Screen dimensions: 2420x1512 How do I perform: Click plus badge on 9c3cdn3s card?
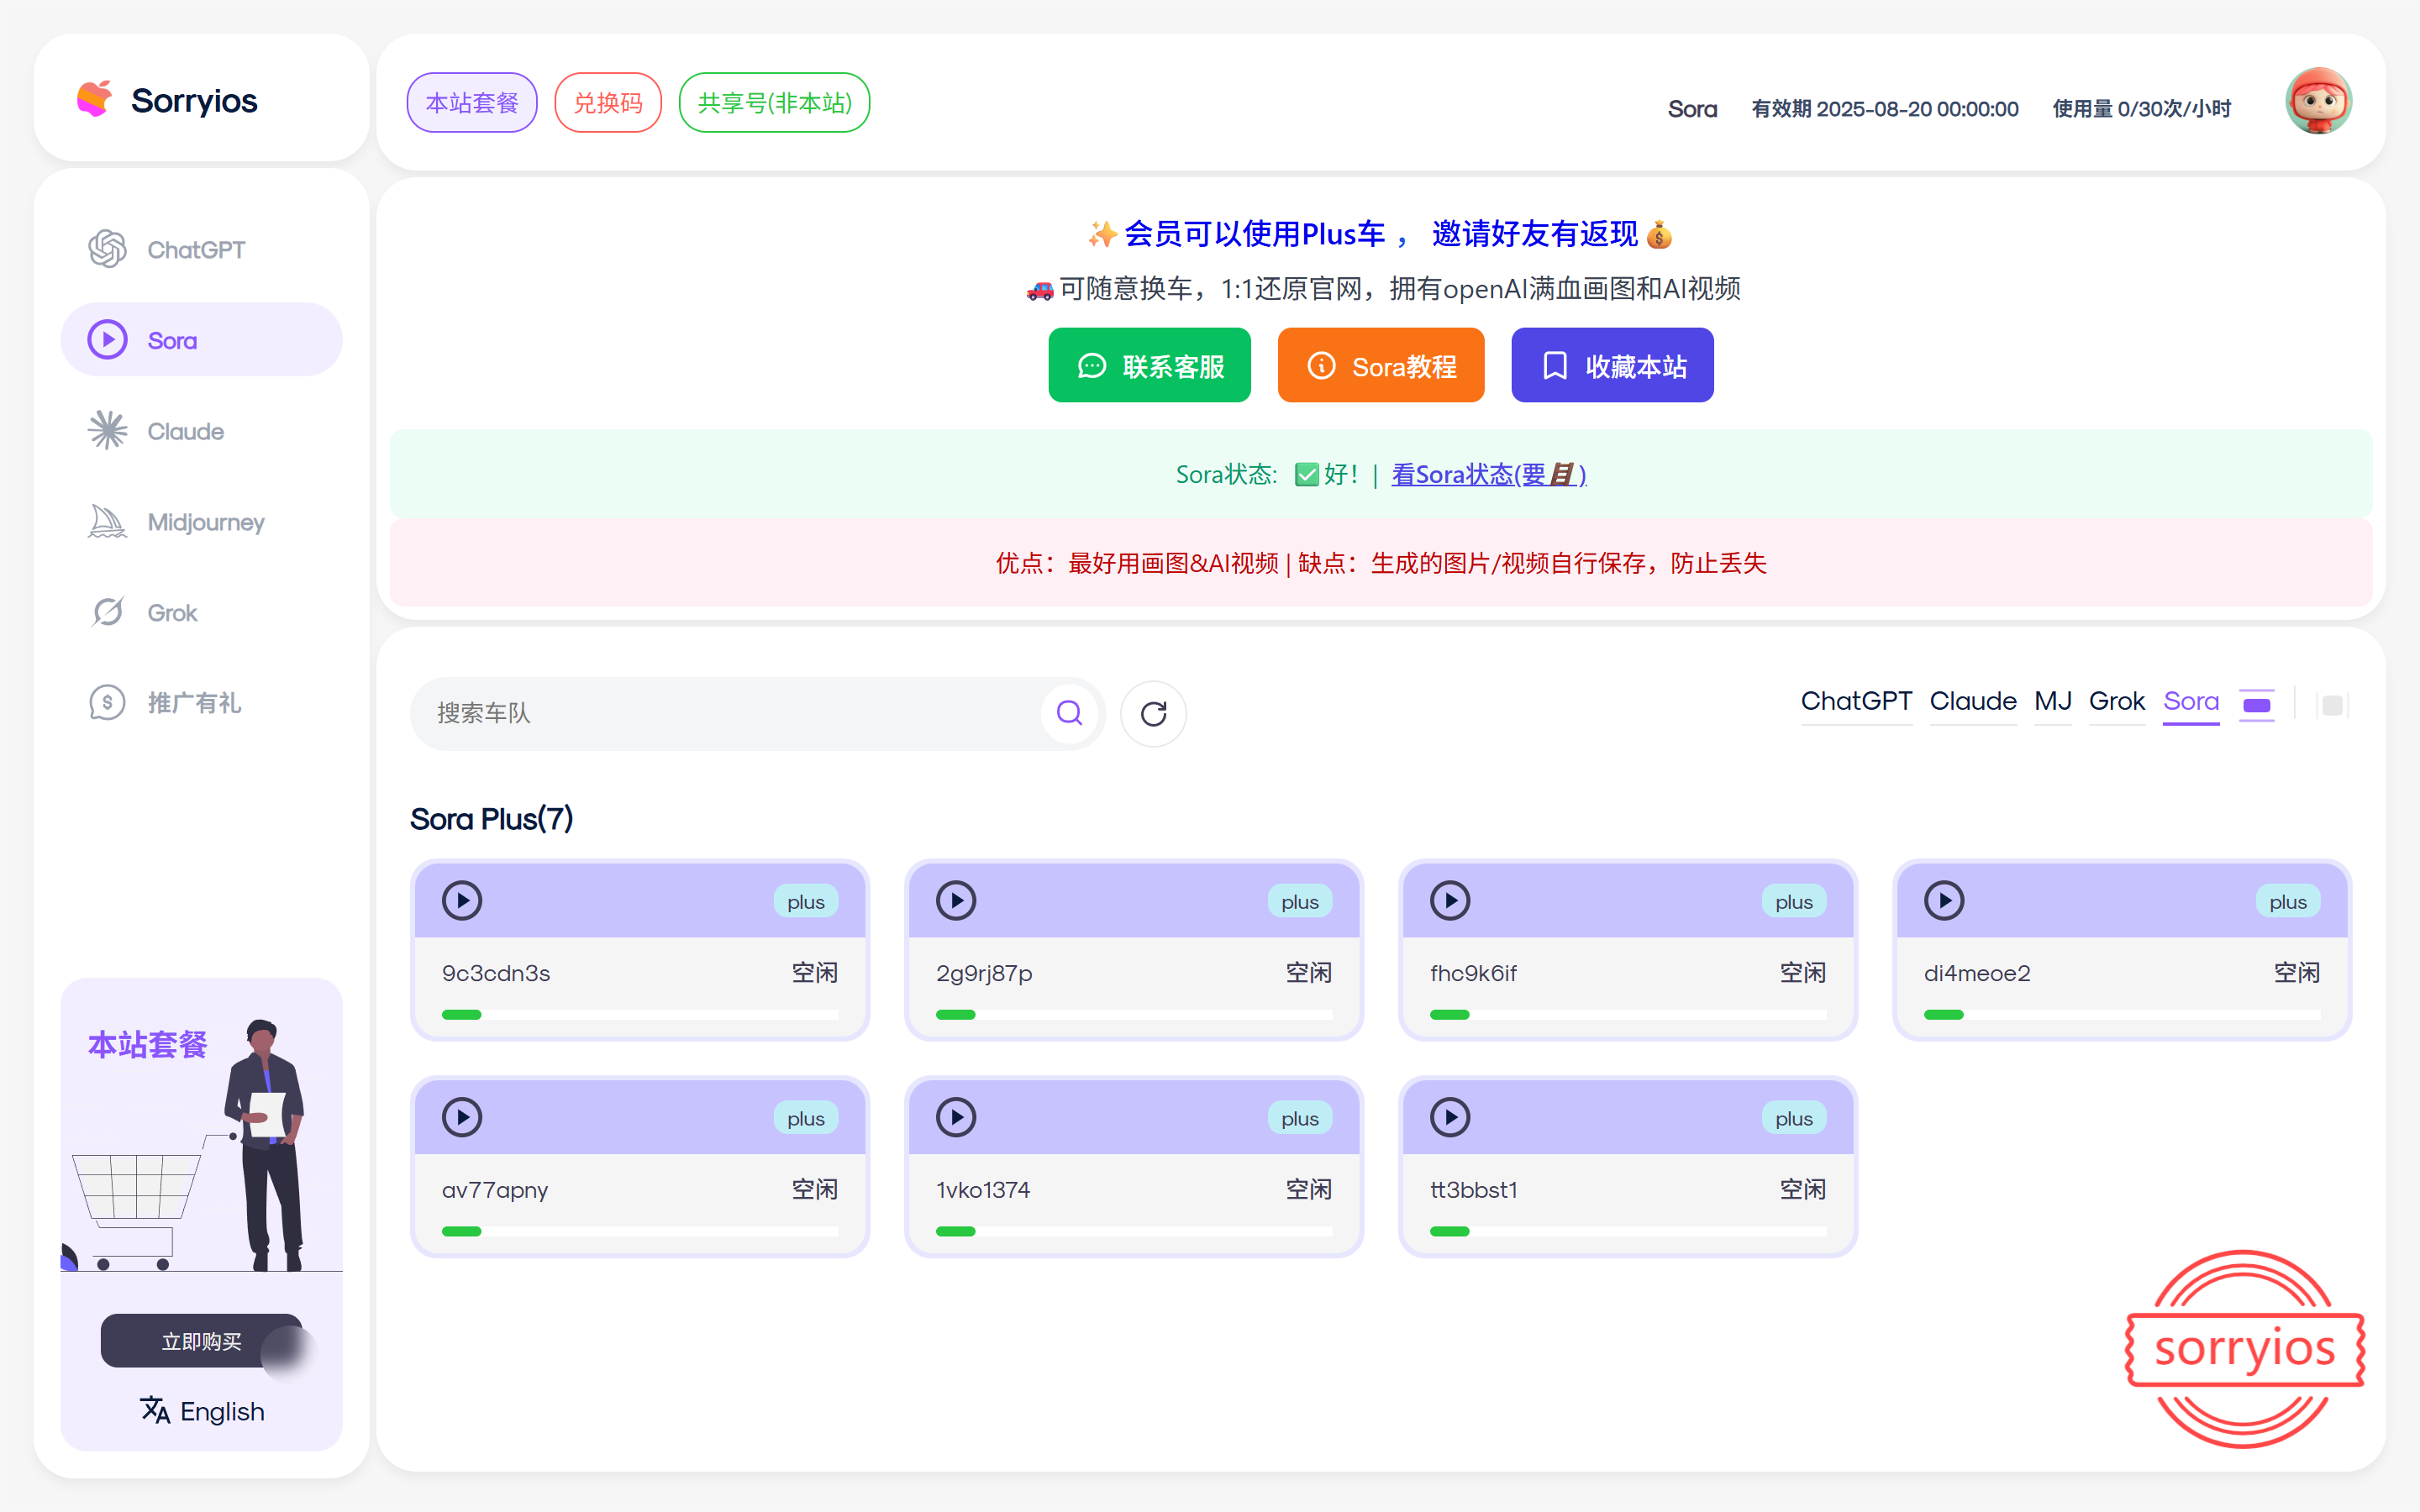(x=806, y=902)
